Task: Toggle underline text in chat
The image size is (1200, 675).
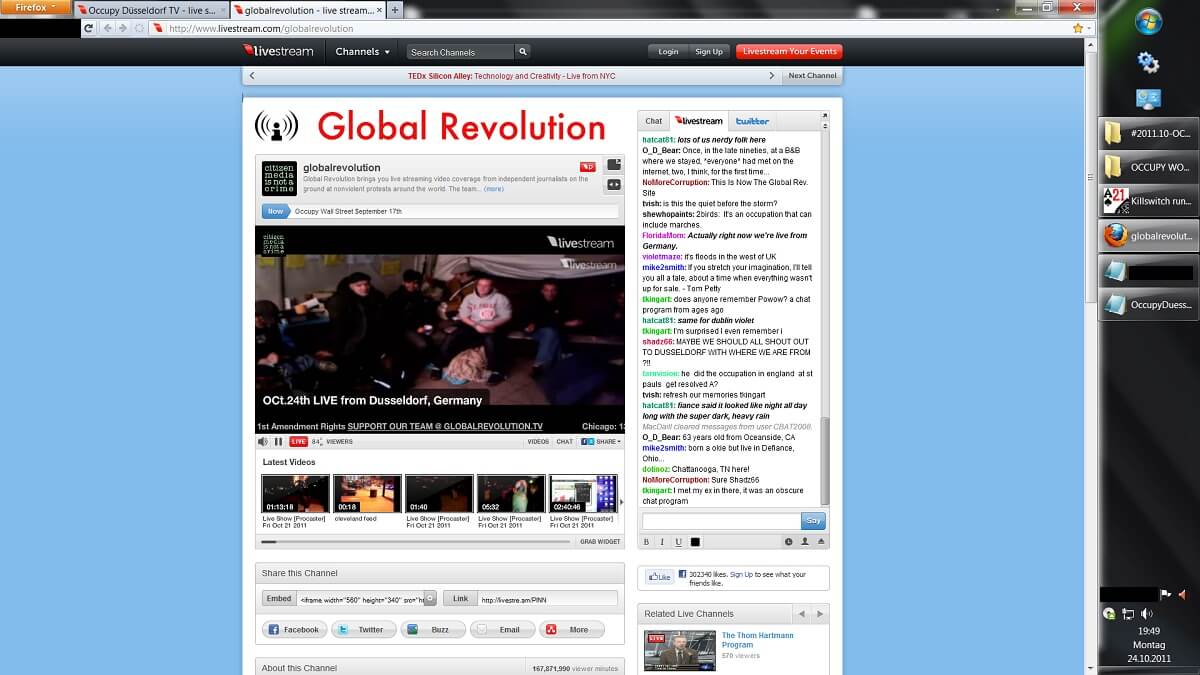Action: (x=678, y=542)
